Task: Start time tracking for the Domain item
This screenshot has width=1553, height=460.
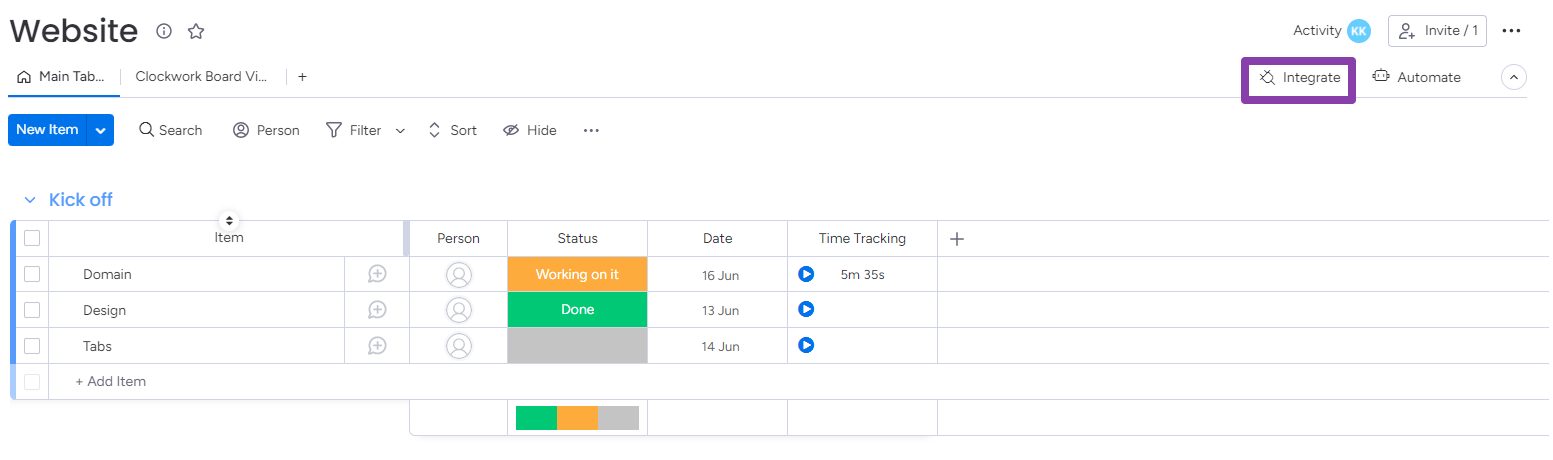Action: (x=806, y=274)
